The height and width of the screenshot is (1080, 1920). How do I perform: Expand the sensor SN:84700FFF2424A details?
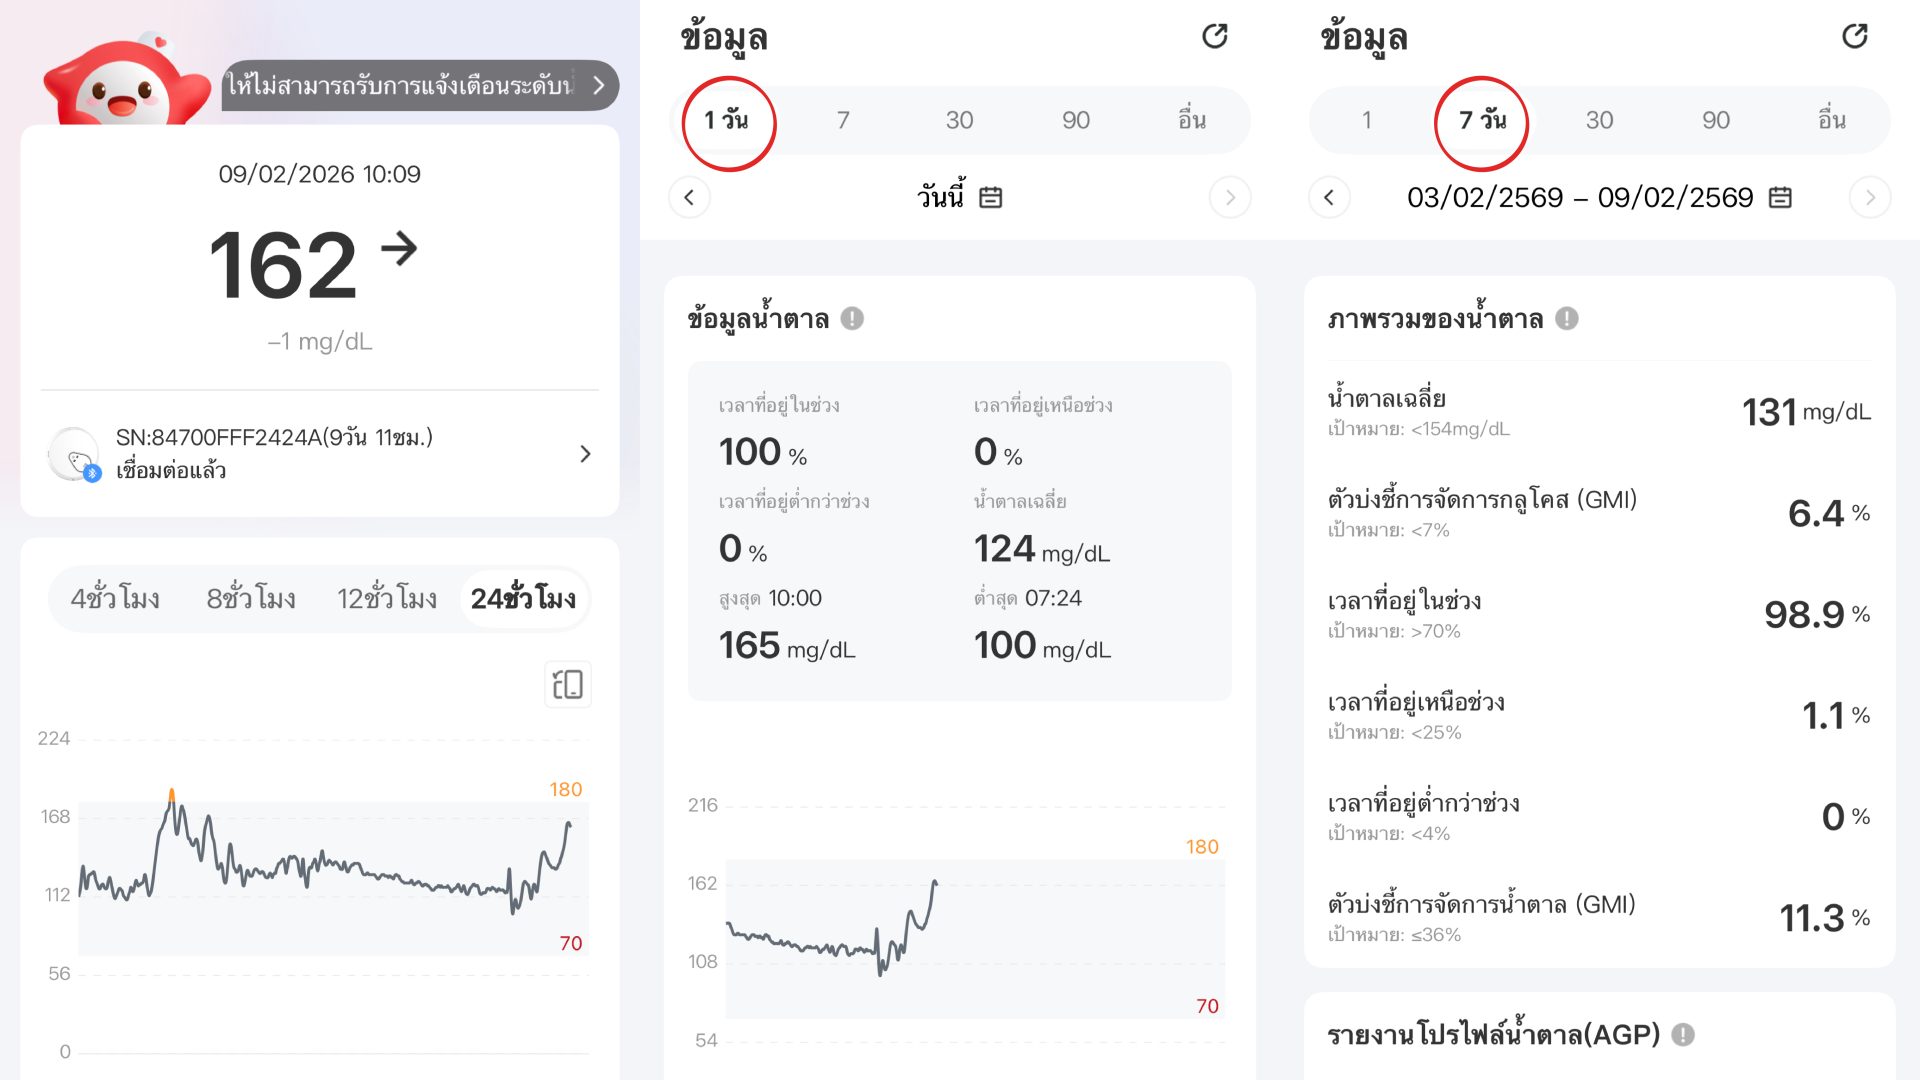pos(585,454)
